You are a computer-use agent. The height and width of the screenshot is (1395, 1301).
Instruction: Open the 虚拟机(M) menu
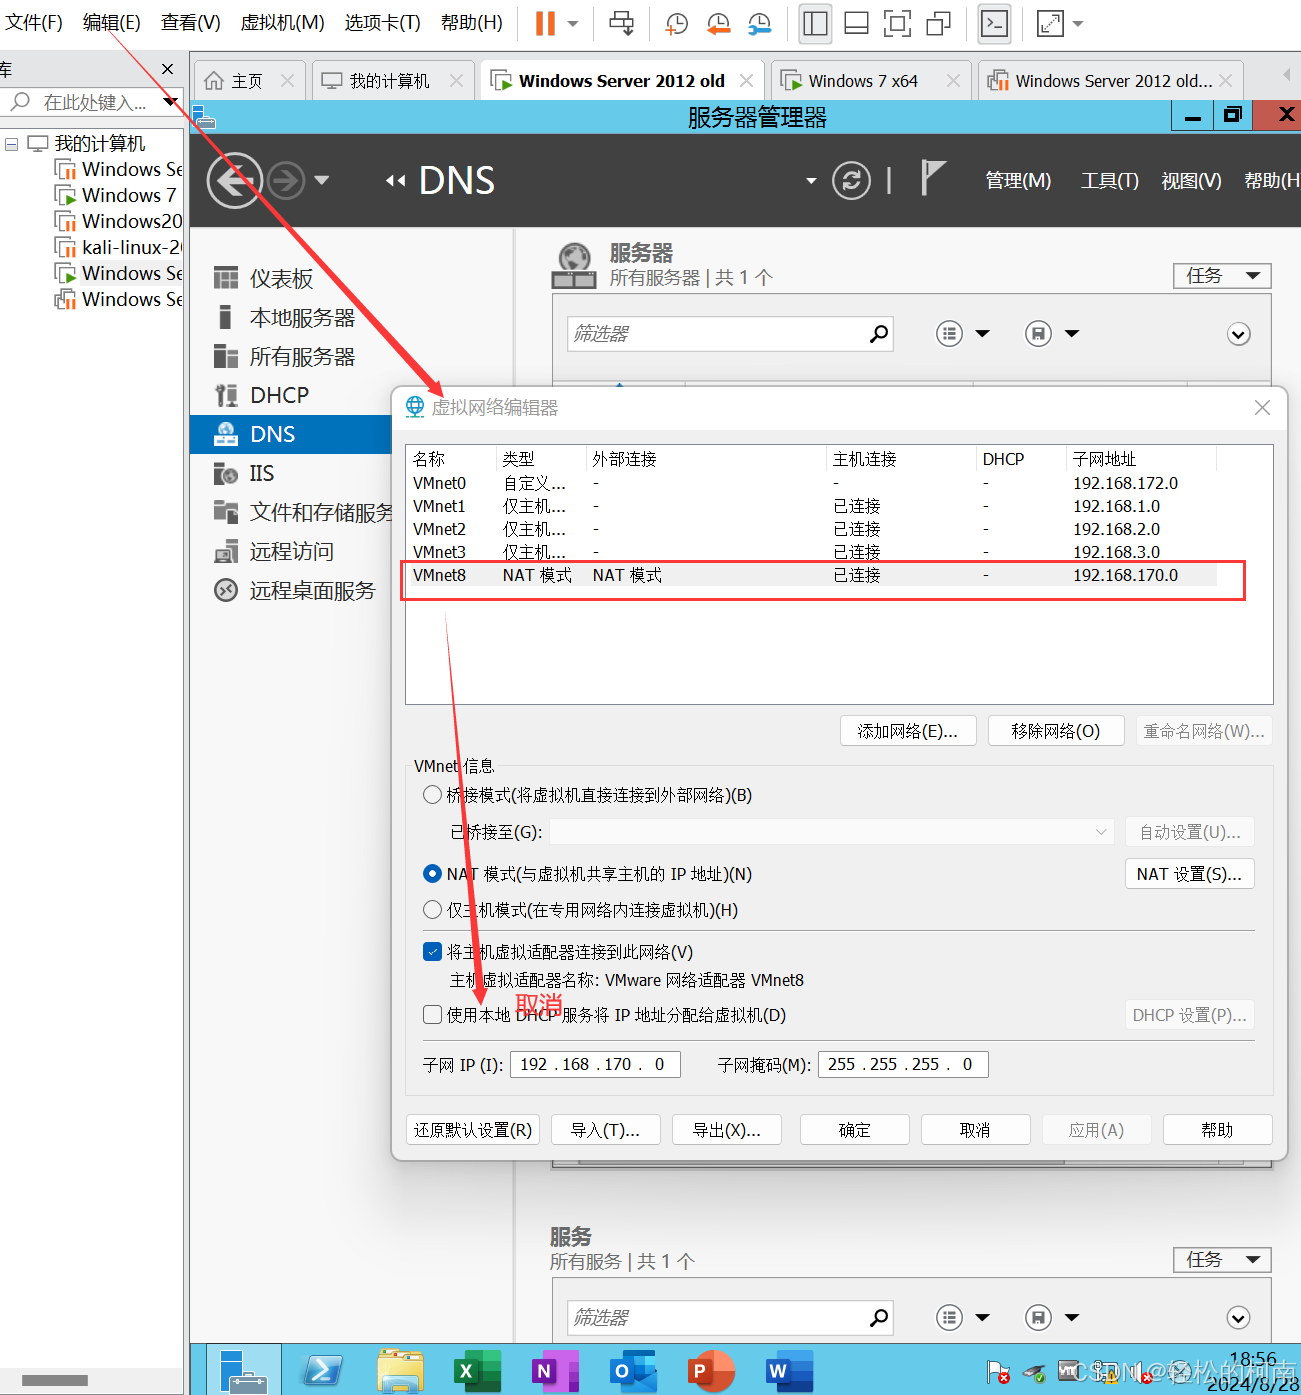[x=282, y=22]
